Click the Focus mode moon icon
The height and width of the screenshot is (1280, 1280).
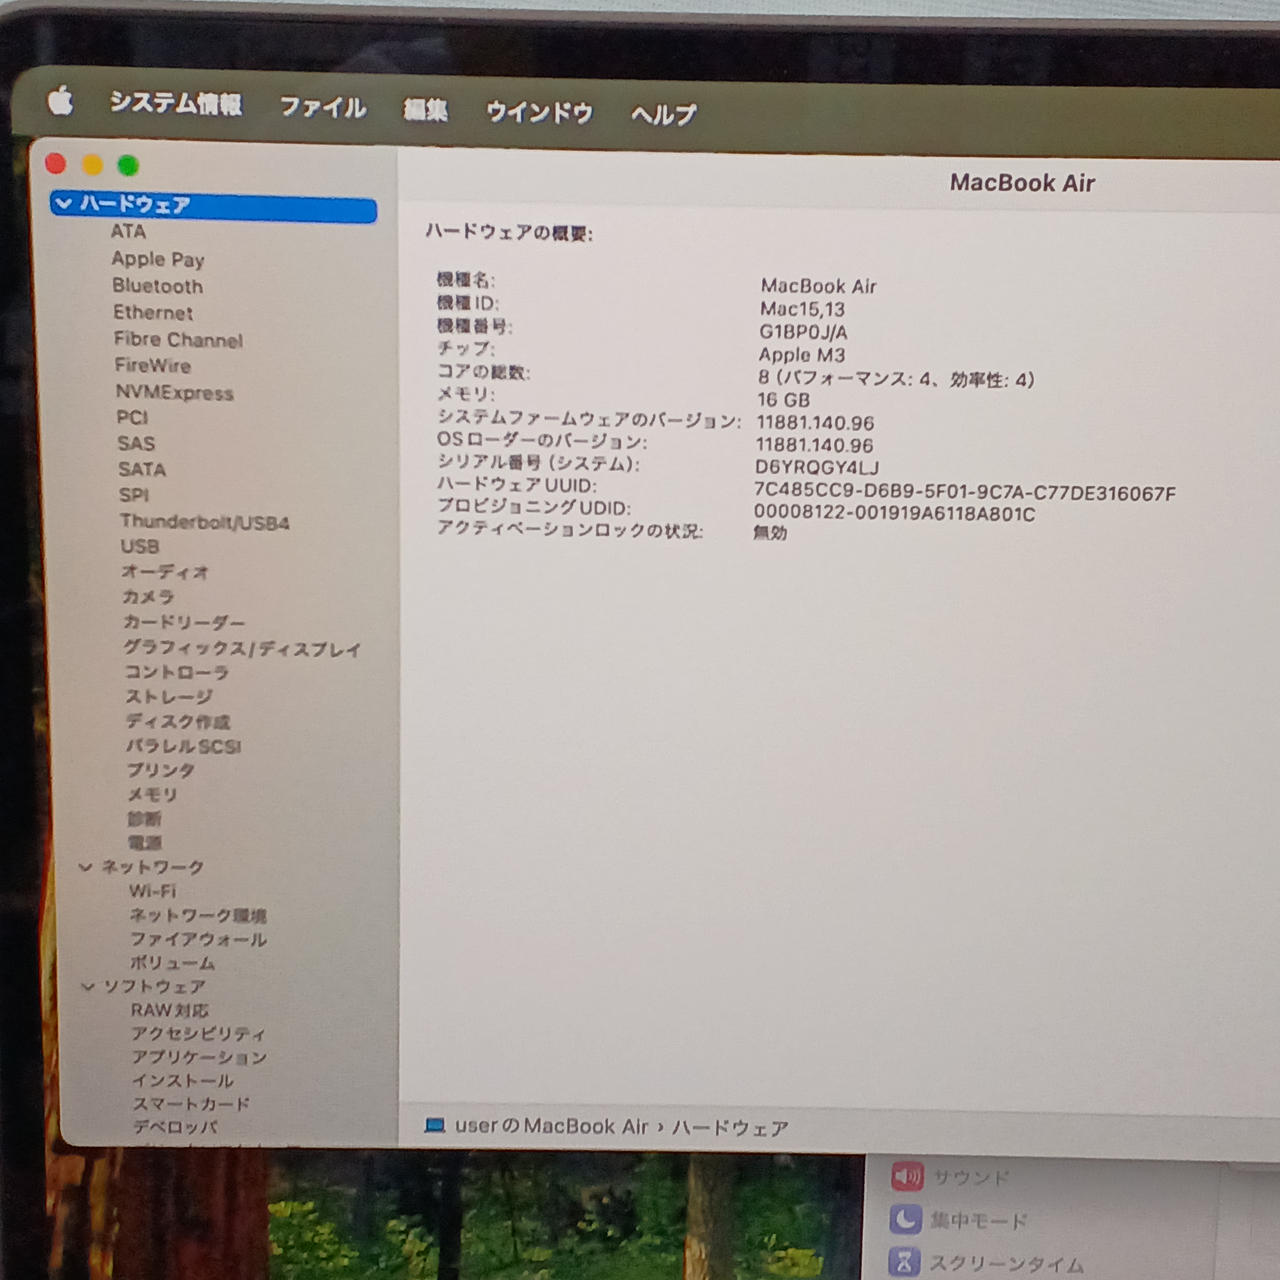pyautogui.click(x=905, y=1219)
